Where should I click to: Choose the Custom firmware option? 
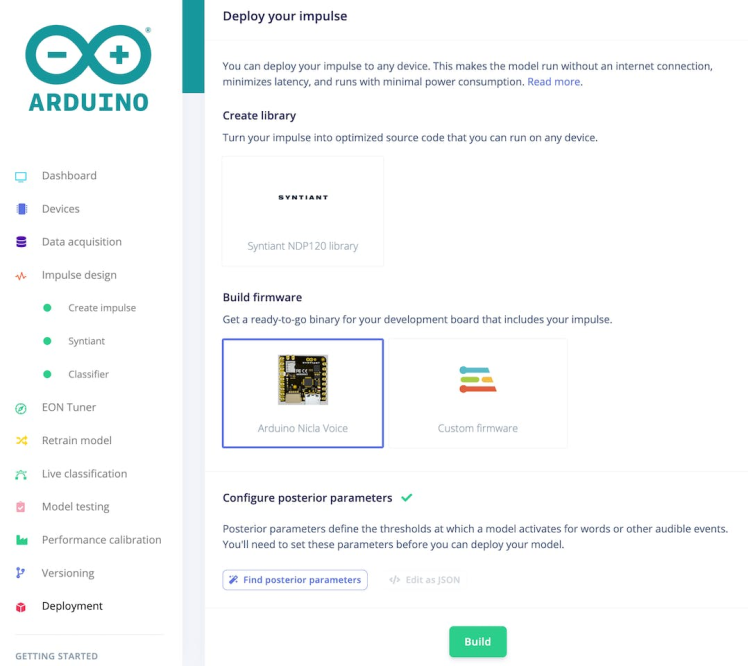tap(477, 393)
